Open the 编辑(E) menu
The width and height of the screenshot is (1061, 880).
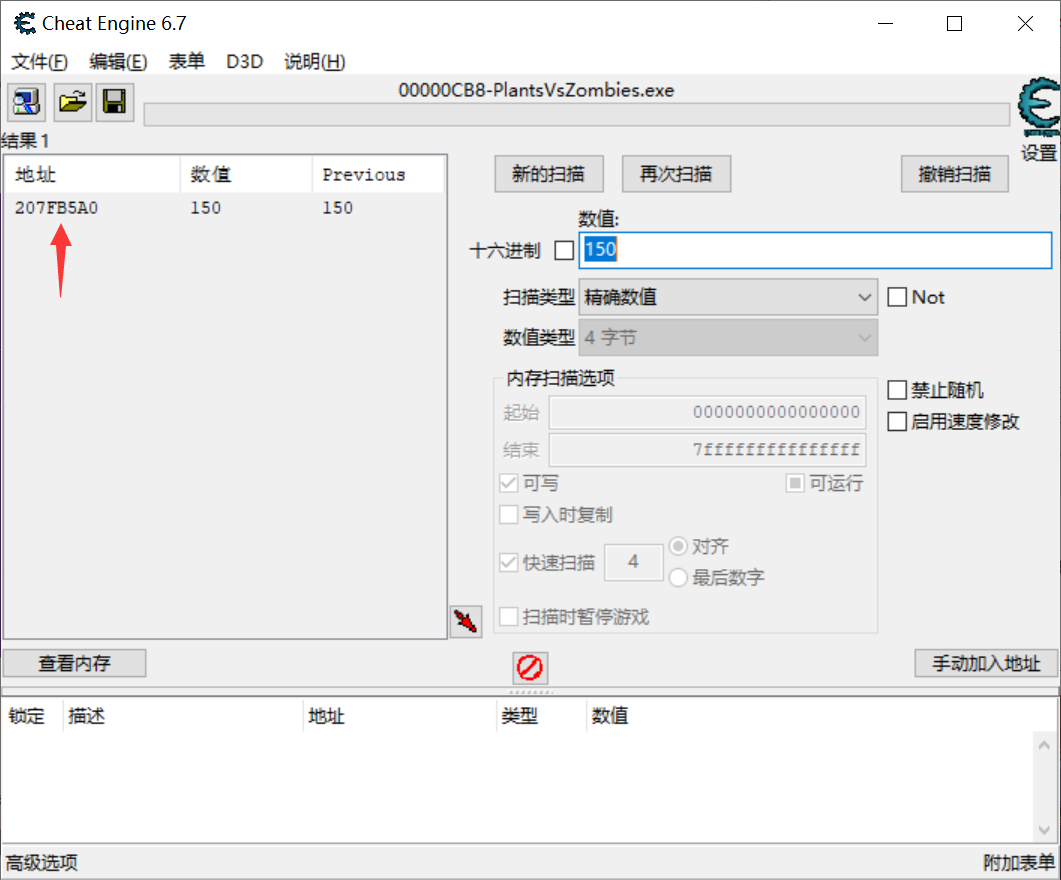click(118, 62)
